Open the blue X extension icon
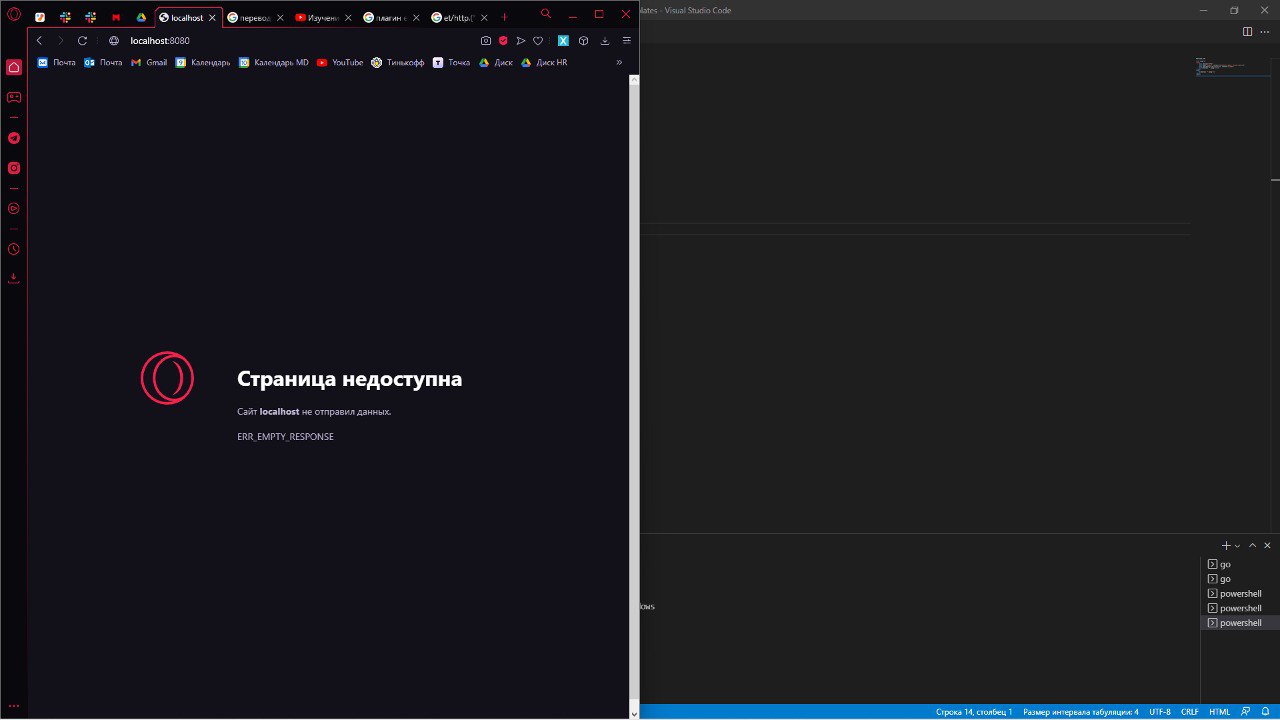Viewport: 1280px width, 720px height. click(x=563, y=41)
